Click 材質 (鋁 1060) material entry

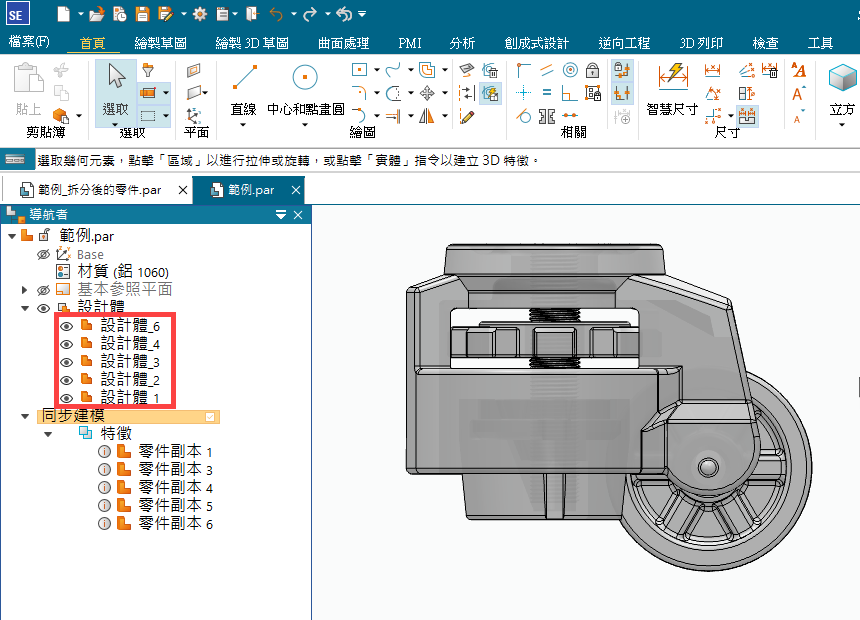(122, 272)
